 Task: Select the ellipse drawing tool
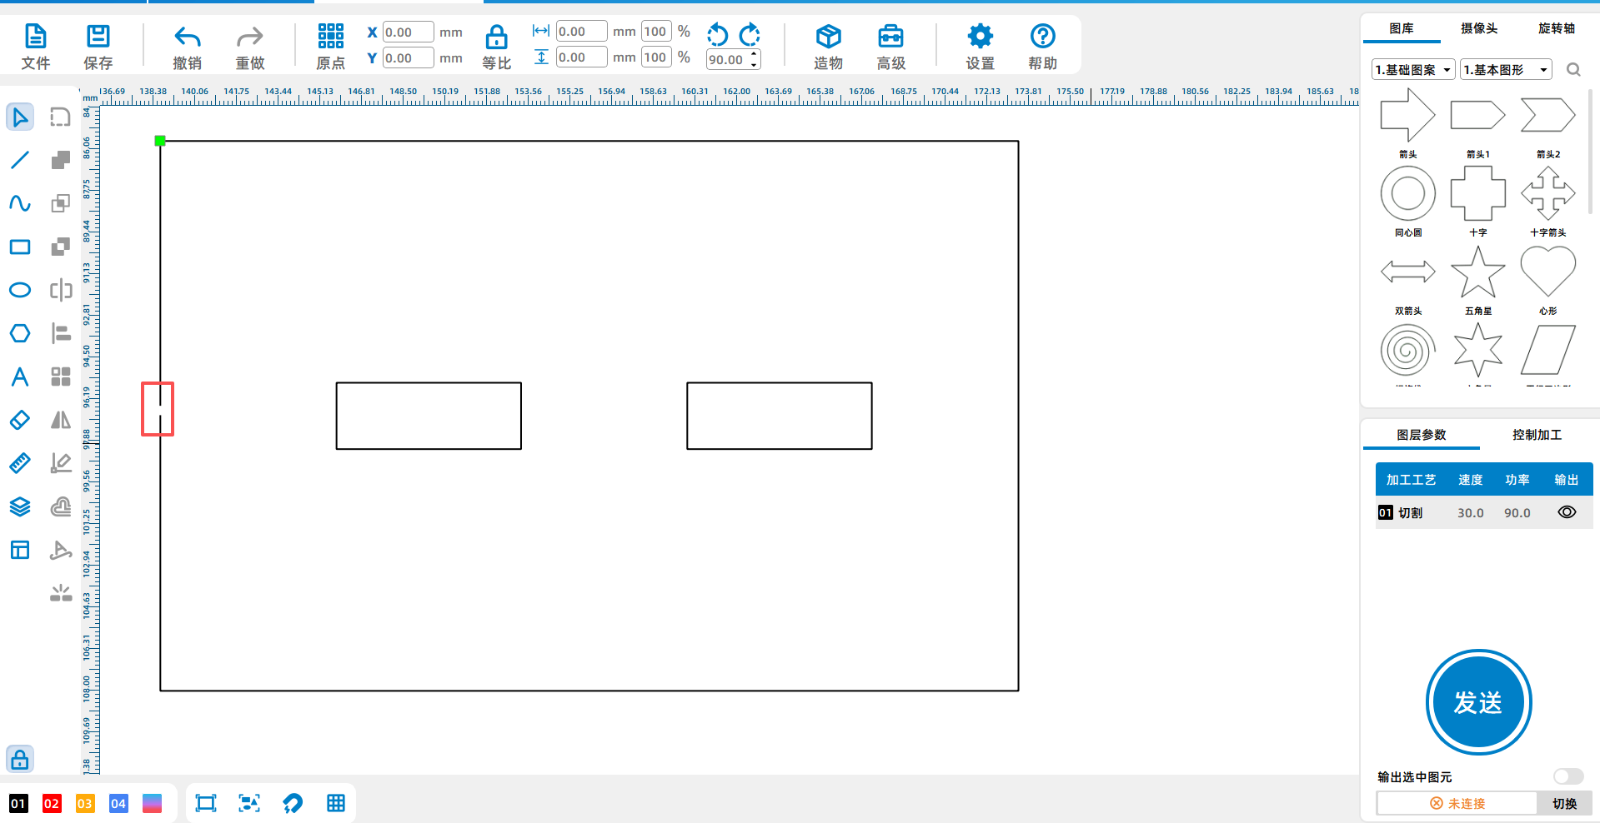click(x=20, y=290)
